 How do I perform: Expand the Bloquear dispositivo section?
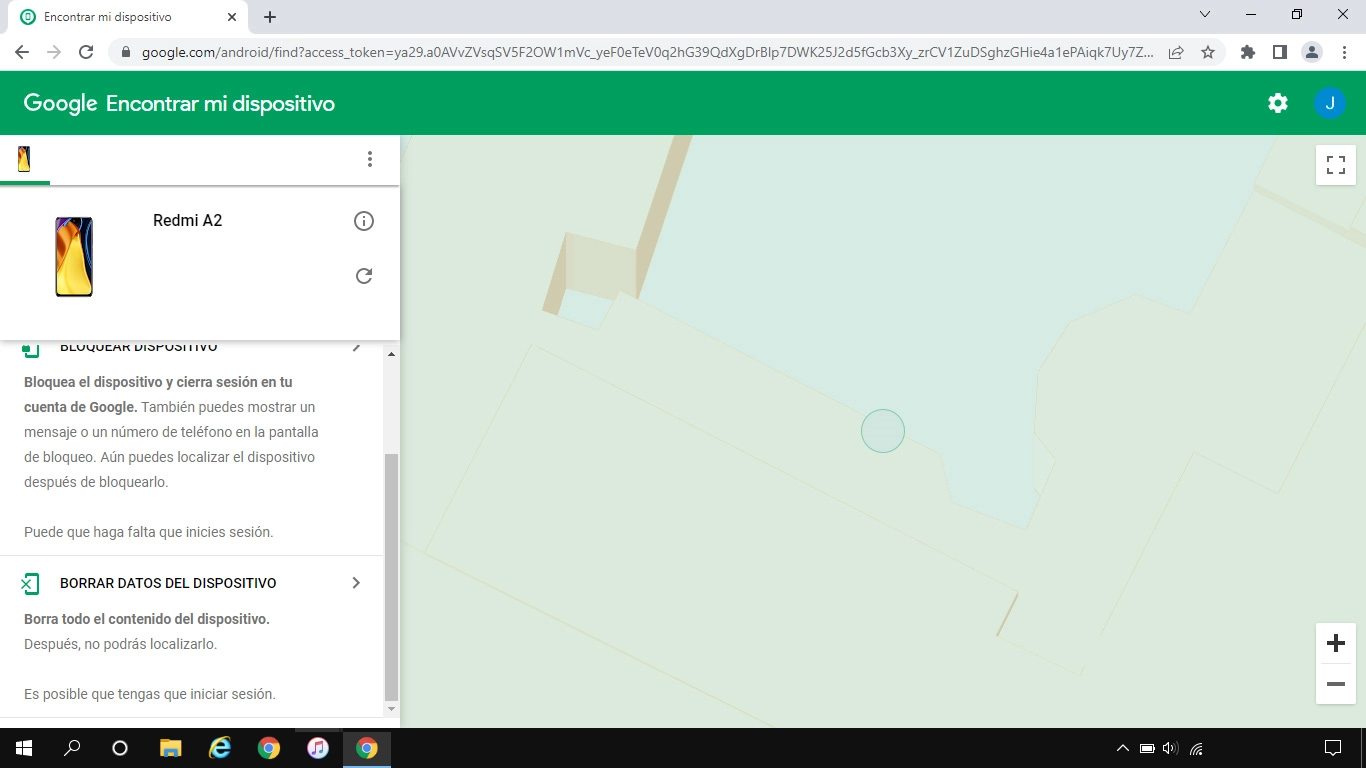[357, 346]
